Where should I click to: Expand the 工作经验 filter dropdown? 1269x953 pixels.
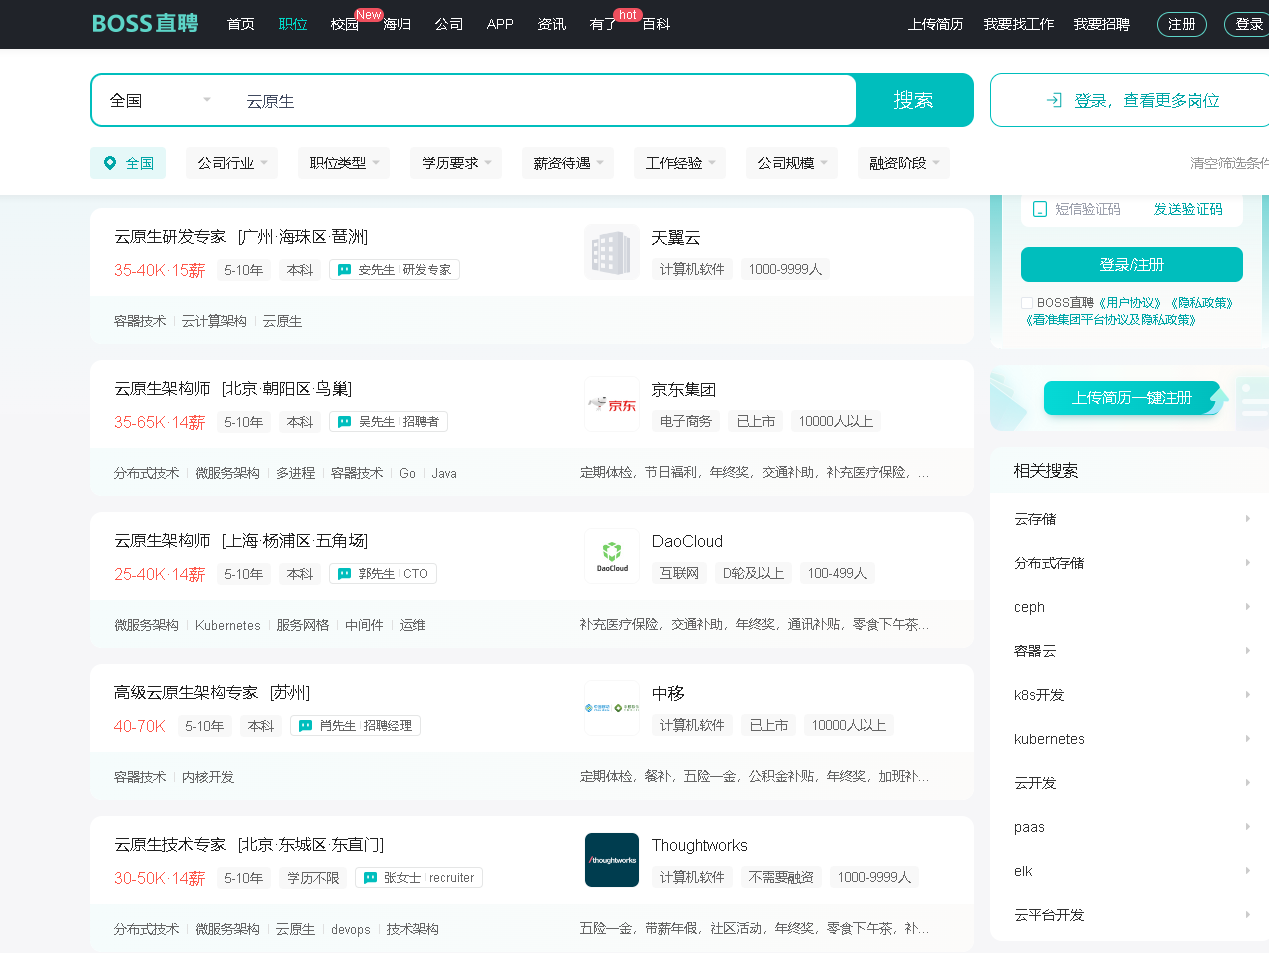(680, 163)
